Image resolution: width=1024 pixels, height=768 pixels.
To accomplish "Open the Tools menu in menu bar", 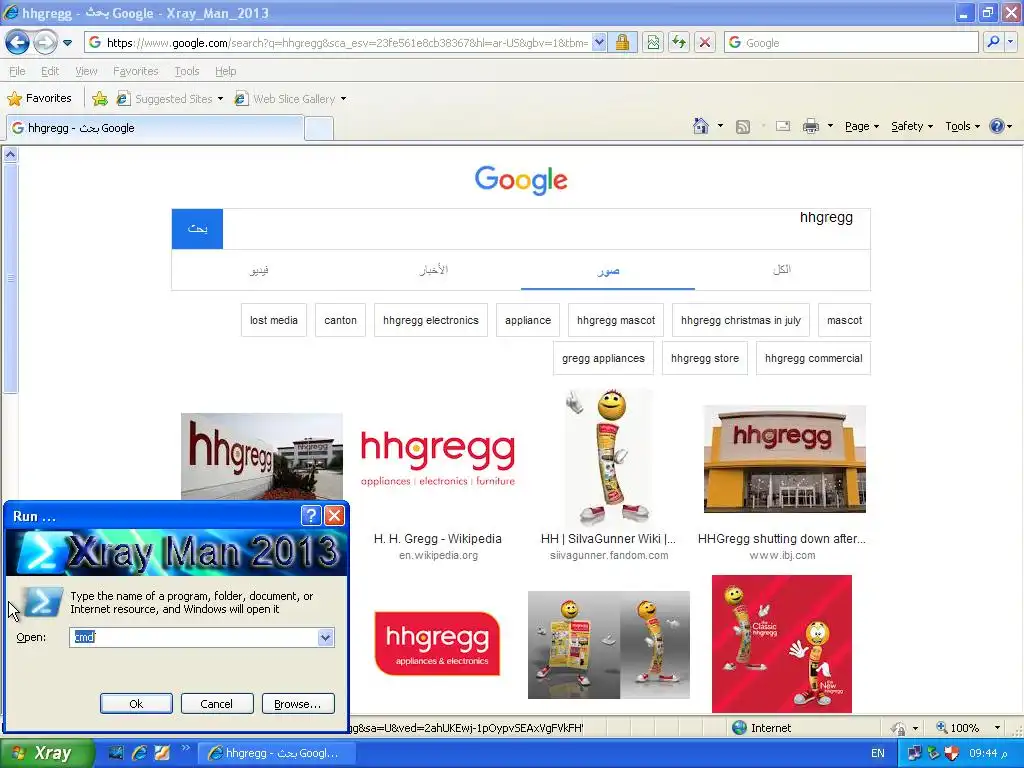I will [x=187, y=71].
